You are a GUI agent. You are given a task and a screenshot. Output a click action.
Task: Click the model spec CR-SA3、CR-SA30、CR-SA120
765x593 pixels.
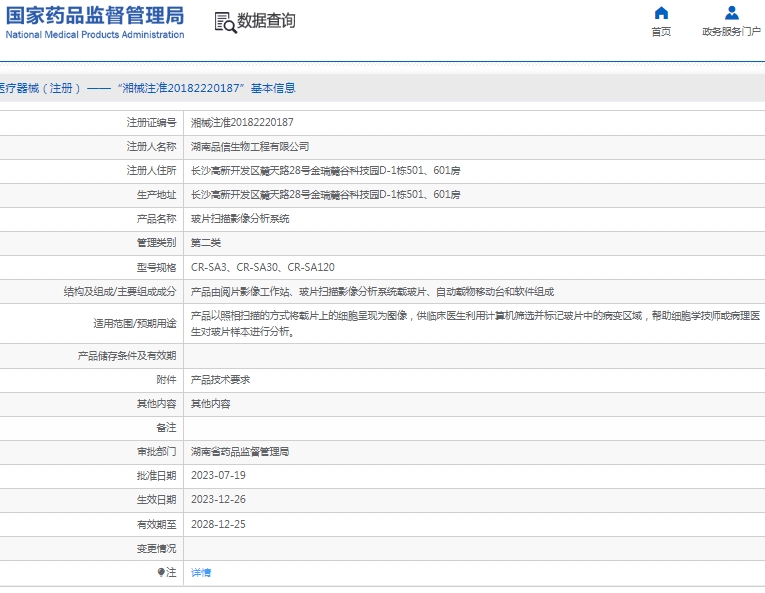click(x=263, y=267)
